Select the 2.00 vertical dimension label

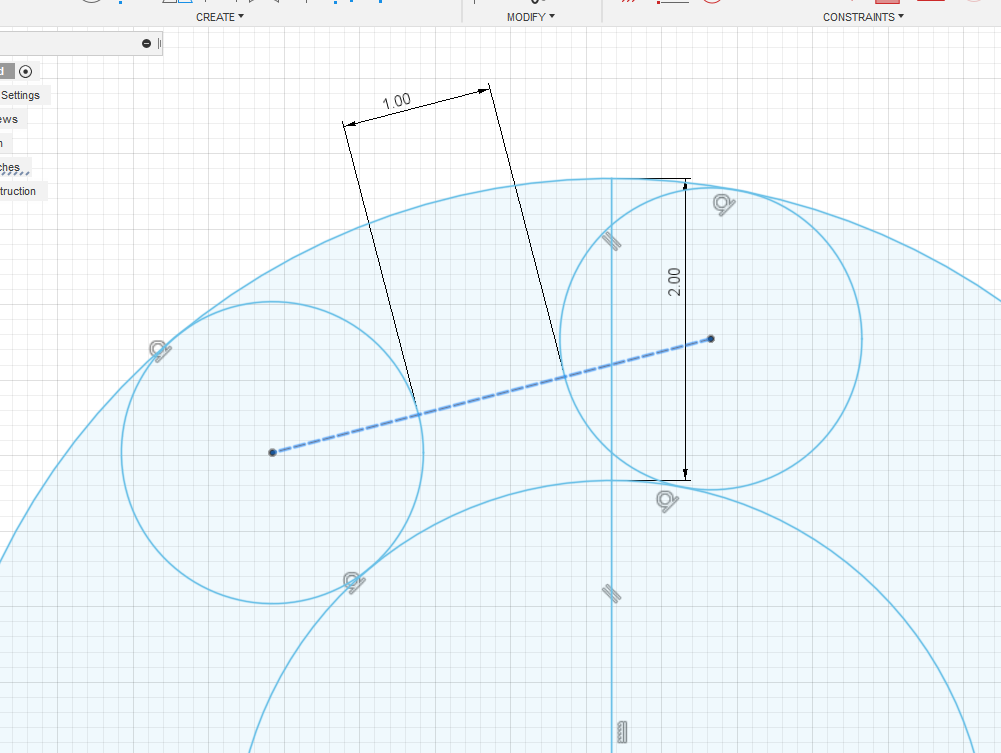[672, 282]
